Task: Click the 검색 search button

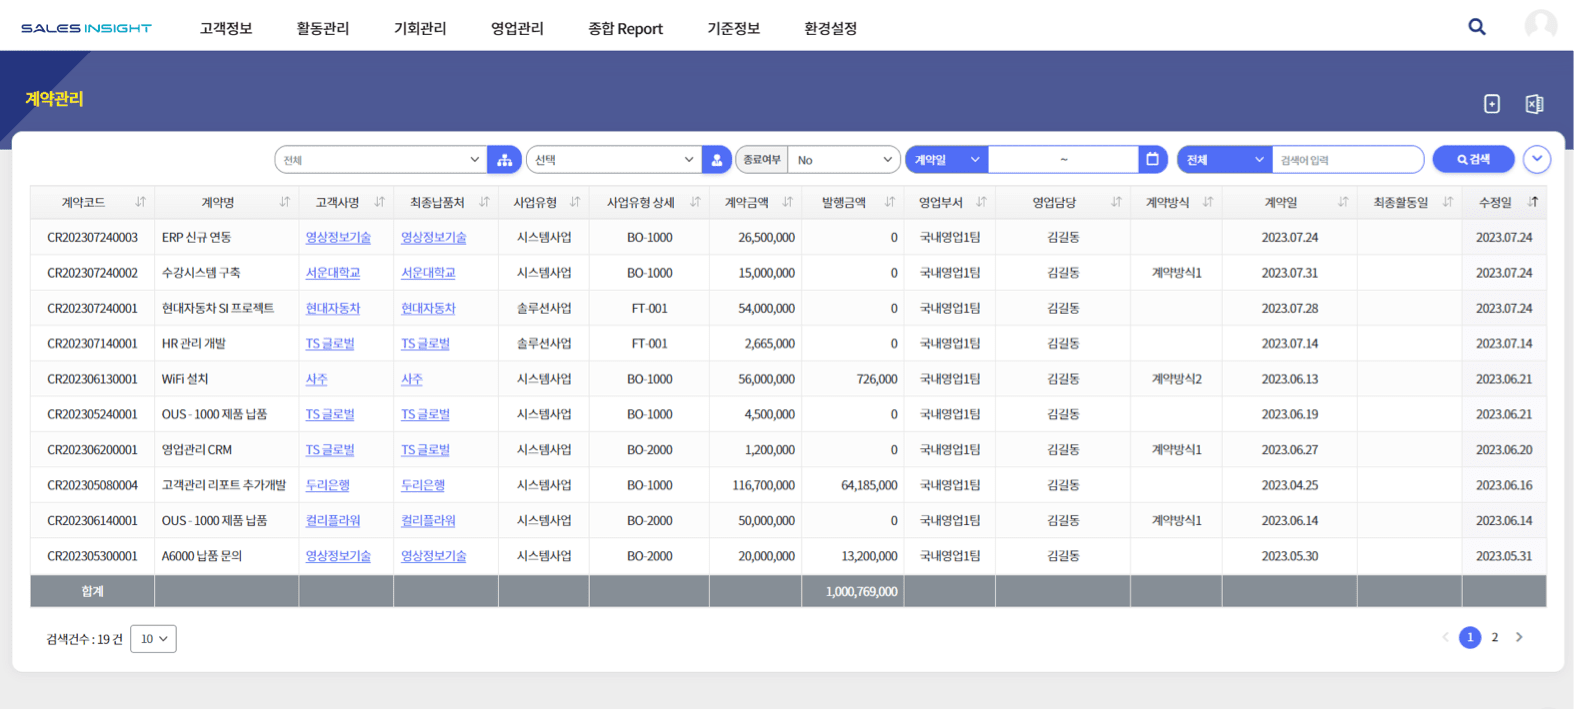Action: click(x=1473, y=160)
